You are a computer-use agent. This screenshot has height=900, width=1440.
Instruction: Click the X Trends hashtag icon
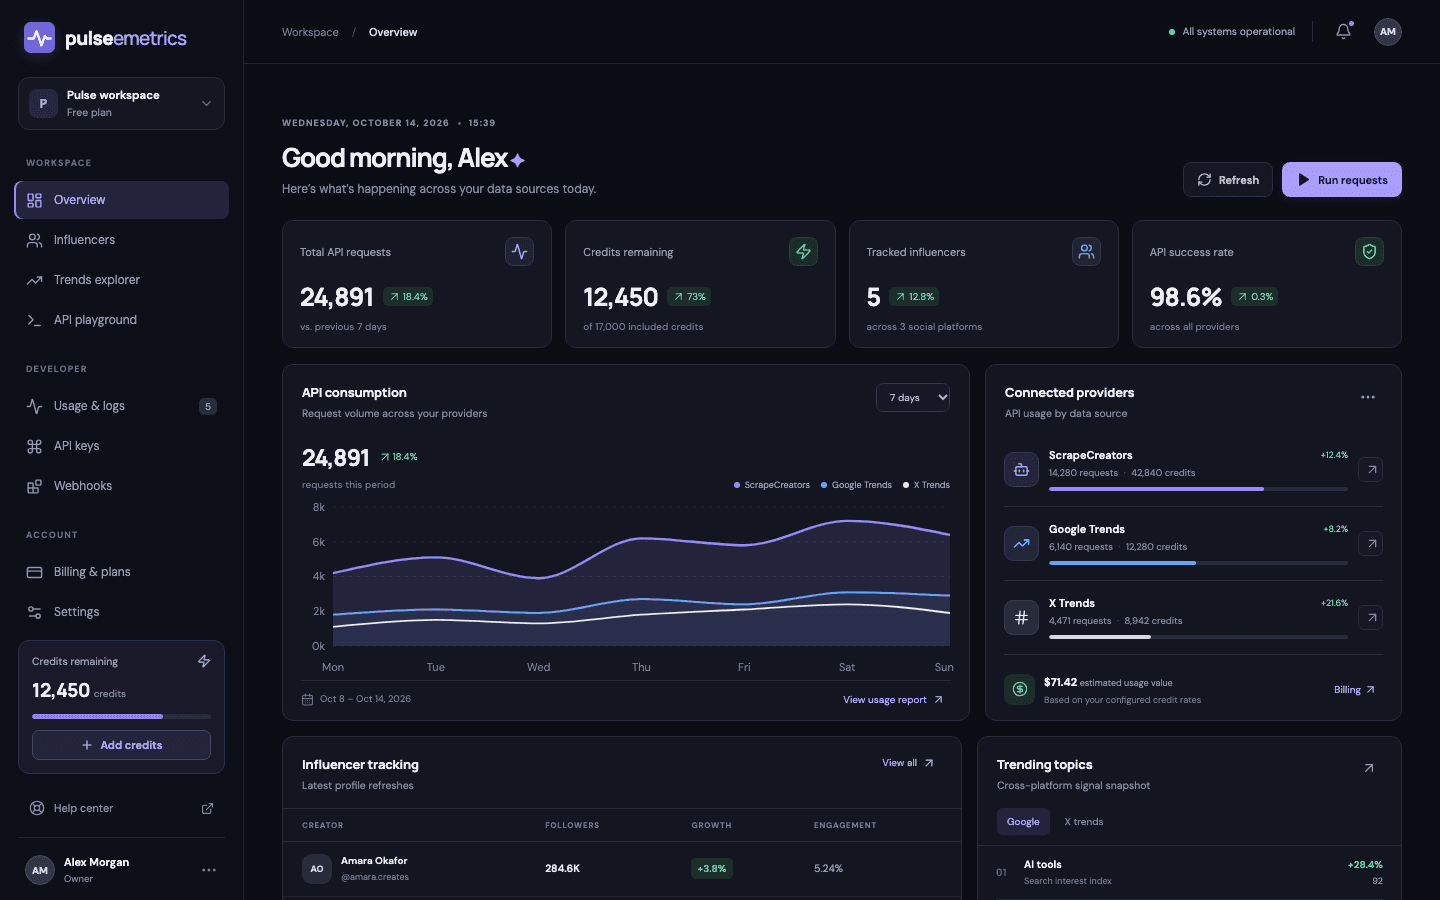[1021, 617]
